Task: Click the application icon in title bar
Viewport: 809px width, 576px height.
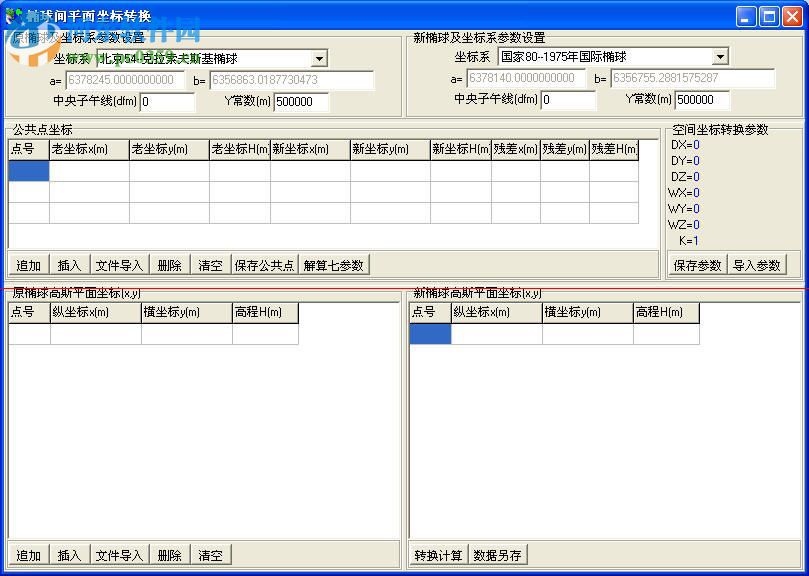Action: [x=14, y=15]
